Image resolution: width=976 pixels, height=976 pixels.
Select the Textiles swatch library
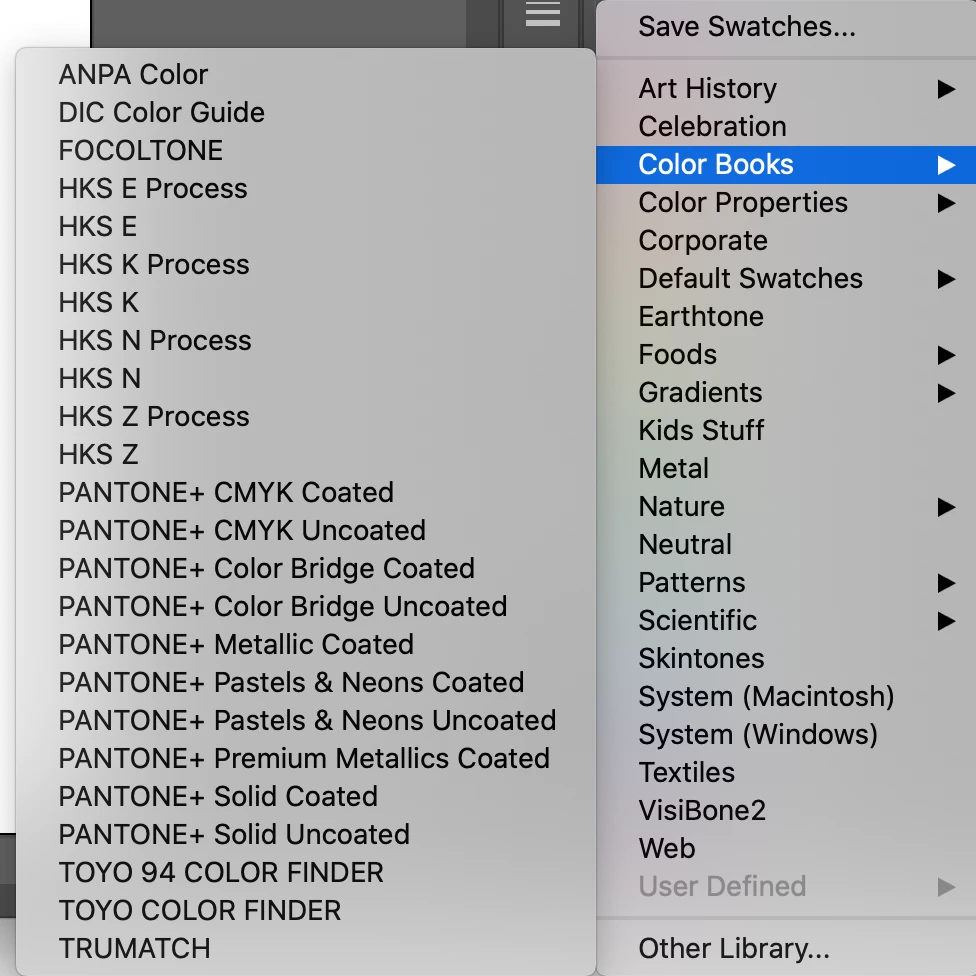(786, 772)
